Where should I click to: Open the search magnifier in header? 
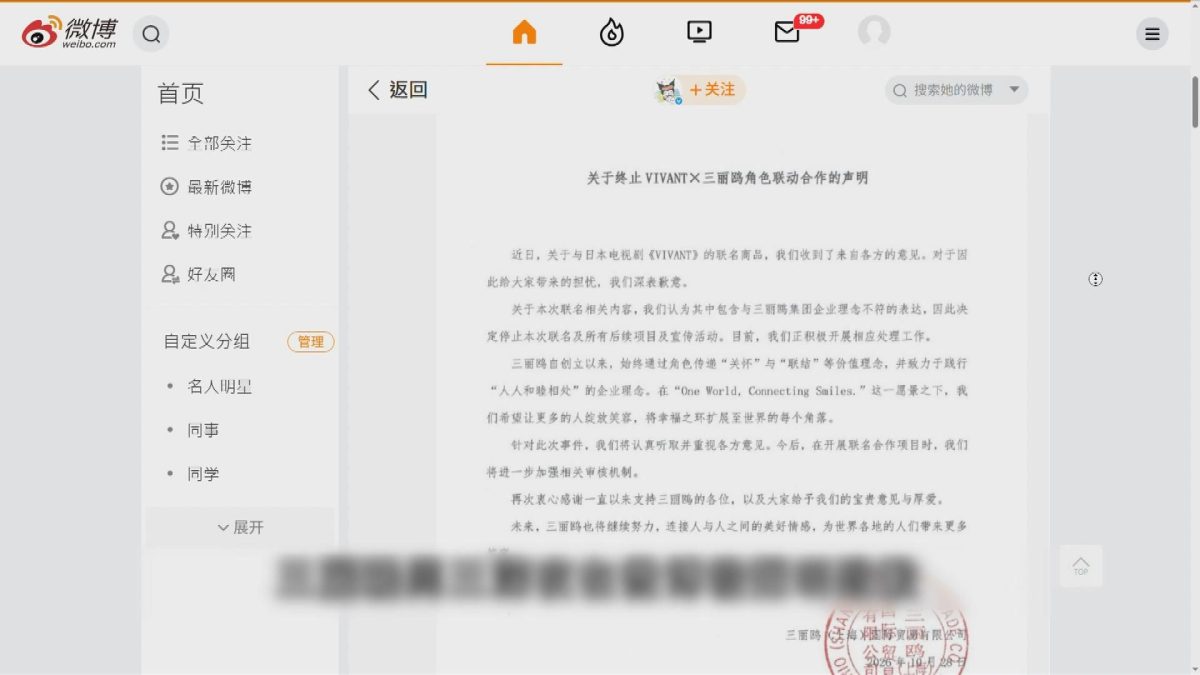[x=151, y=34]
